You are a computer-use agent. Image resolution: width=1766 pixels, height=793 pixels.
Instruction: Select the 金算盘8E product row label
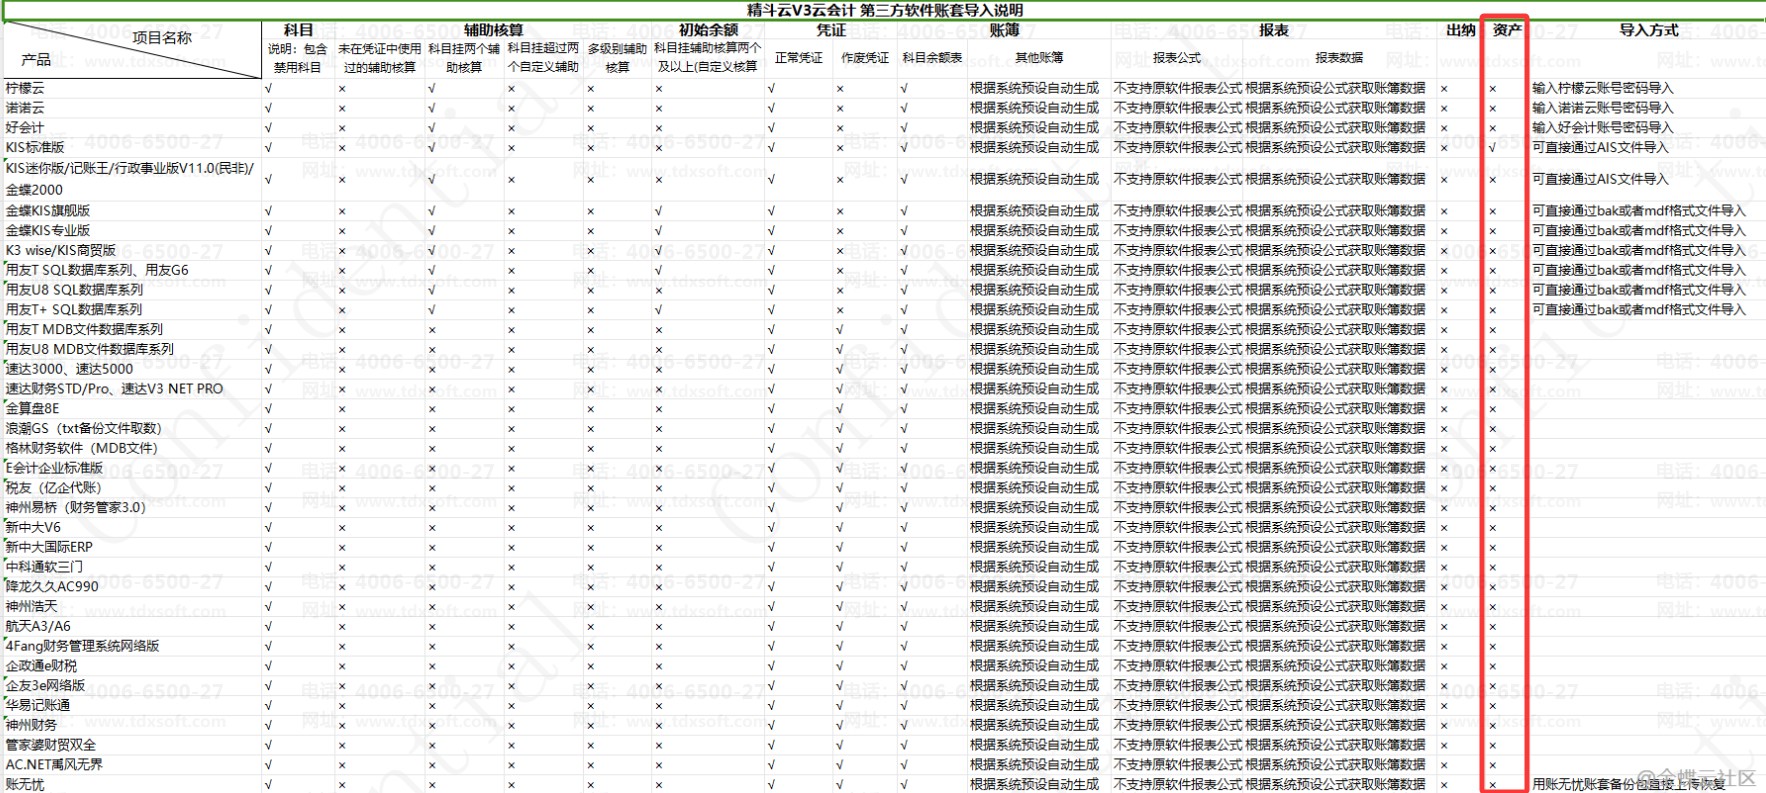point(33,408)
